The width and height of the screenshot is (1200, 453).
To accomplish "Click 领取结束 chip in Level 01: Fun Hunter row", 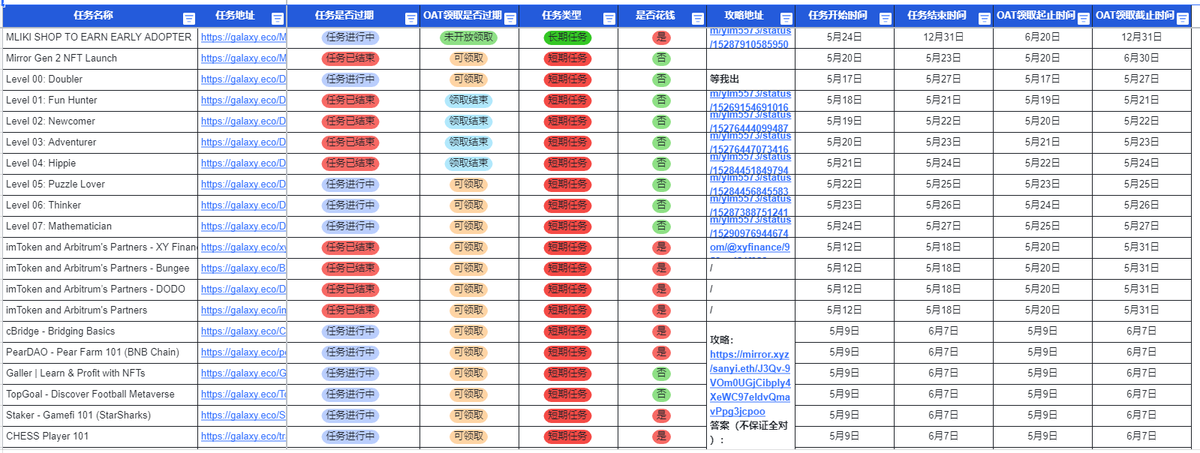I will [469, 100].
